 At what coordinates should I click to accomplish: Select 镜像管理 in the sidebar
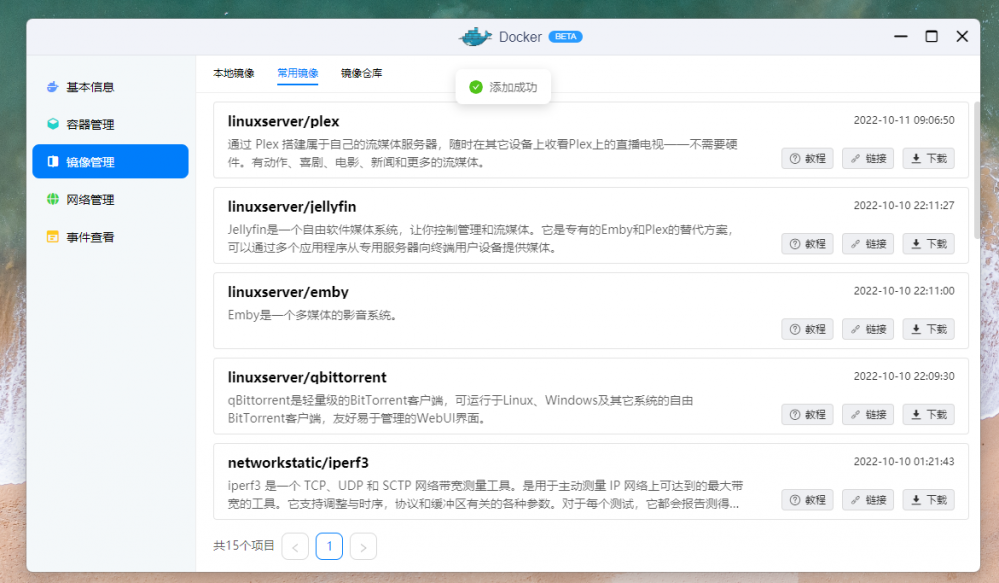coord(110,161)
